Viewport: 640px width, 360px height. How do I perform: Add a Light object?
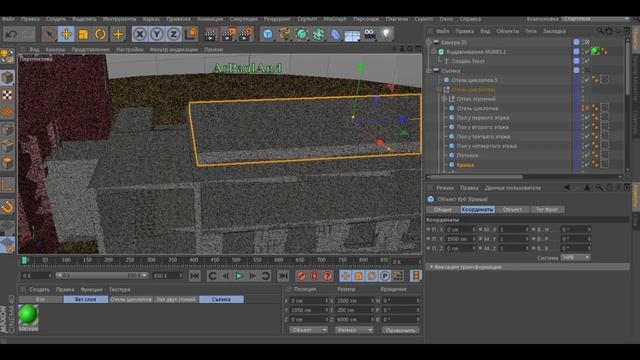[x=386, y=34]
